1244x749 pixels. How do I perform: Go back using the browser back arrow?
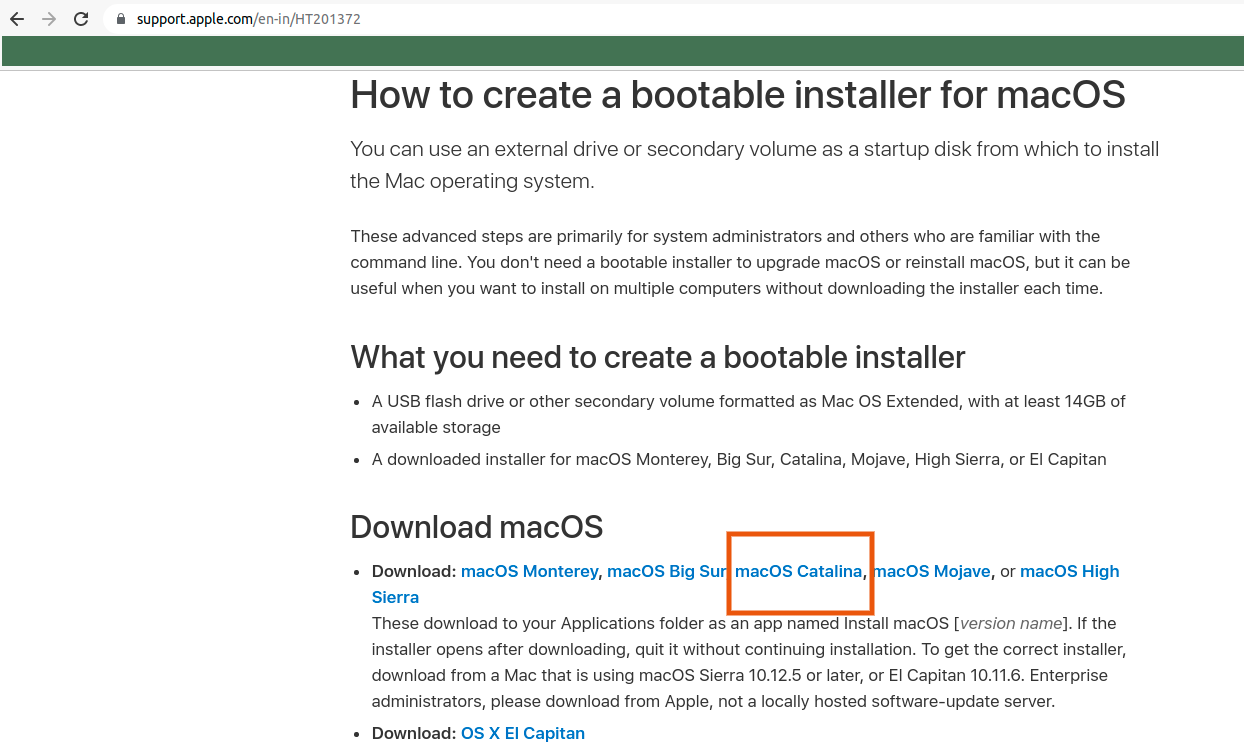click(17, 19)
